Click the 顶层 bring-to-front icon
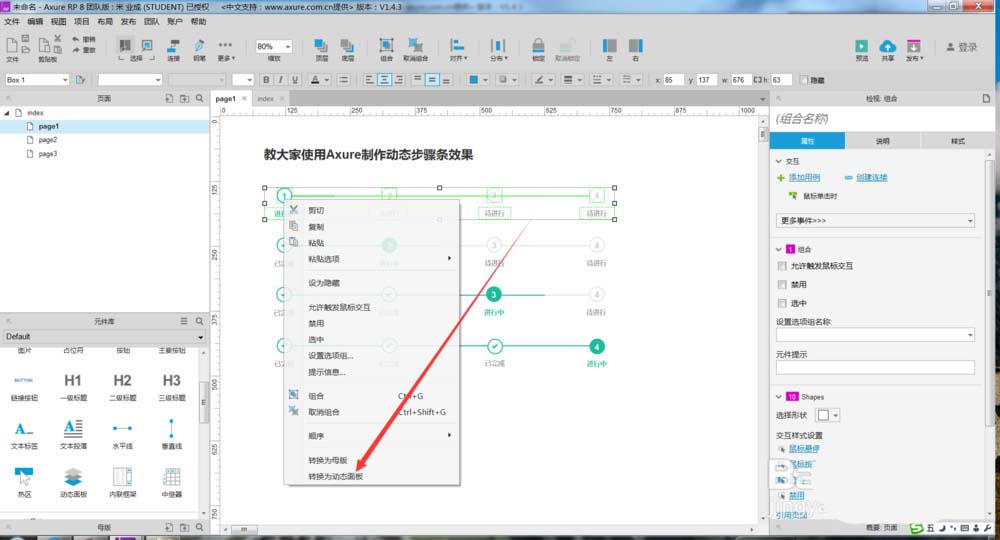This screenshot has height=540, width=1000. pyautogui.click(x=321, y=46)
